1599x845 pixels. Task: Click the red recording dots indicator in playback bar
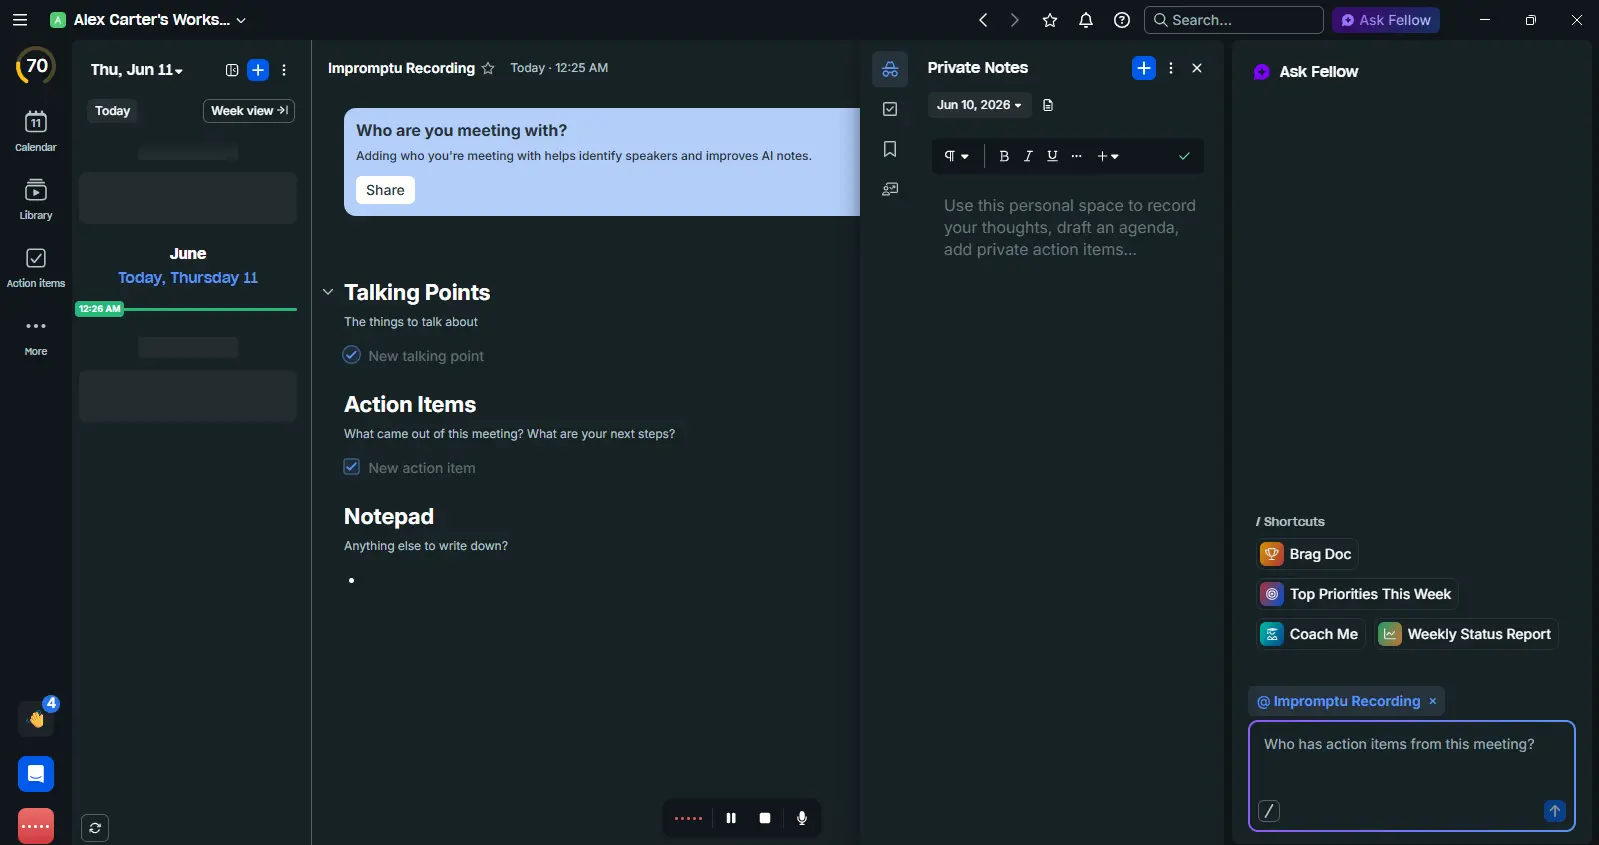(688, 818)
